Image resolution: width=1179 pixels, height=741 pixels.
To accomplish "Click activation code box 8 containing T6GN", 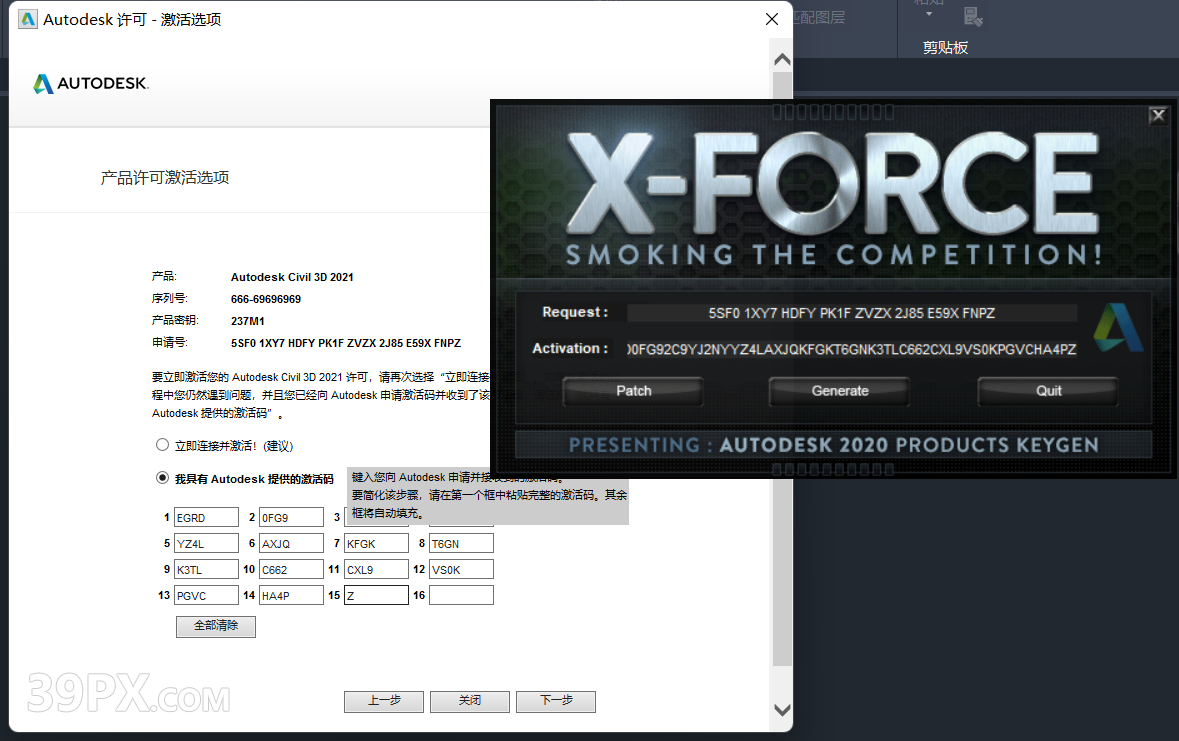I will pyautogui.click(x=461, y=543).
